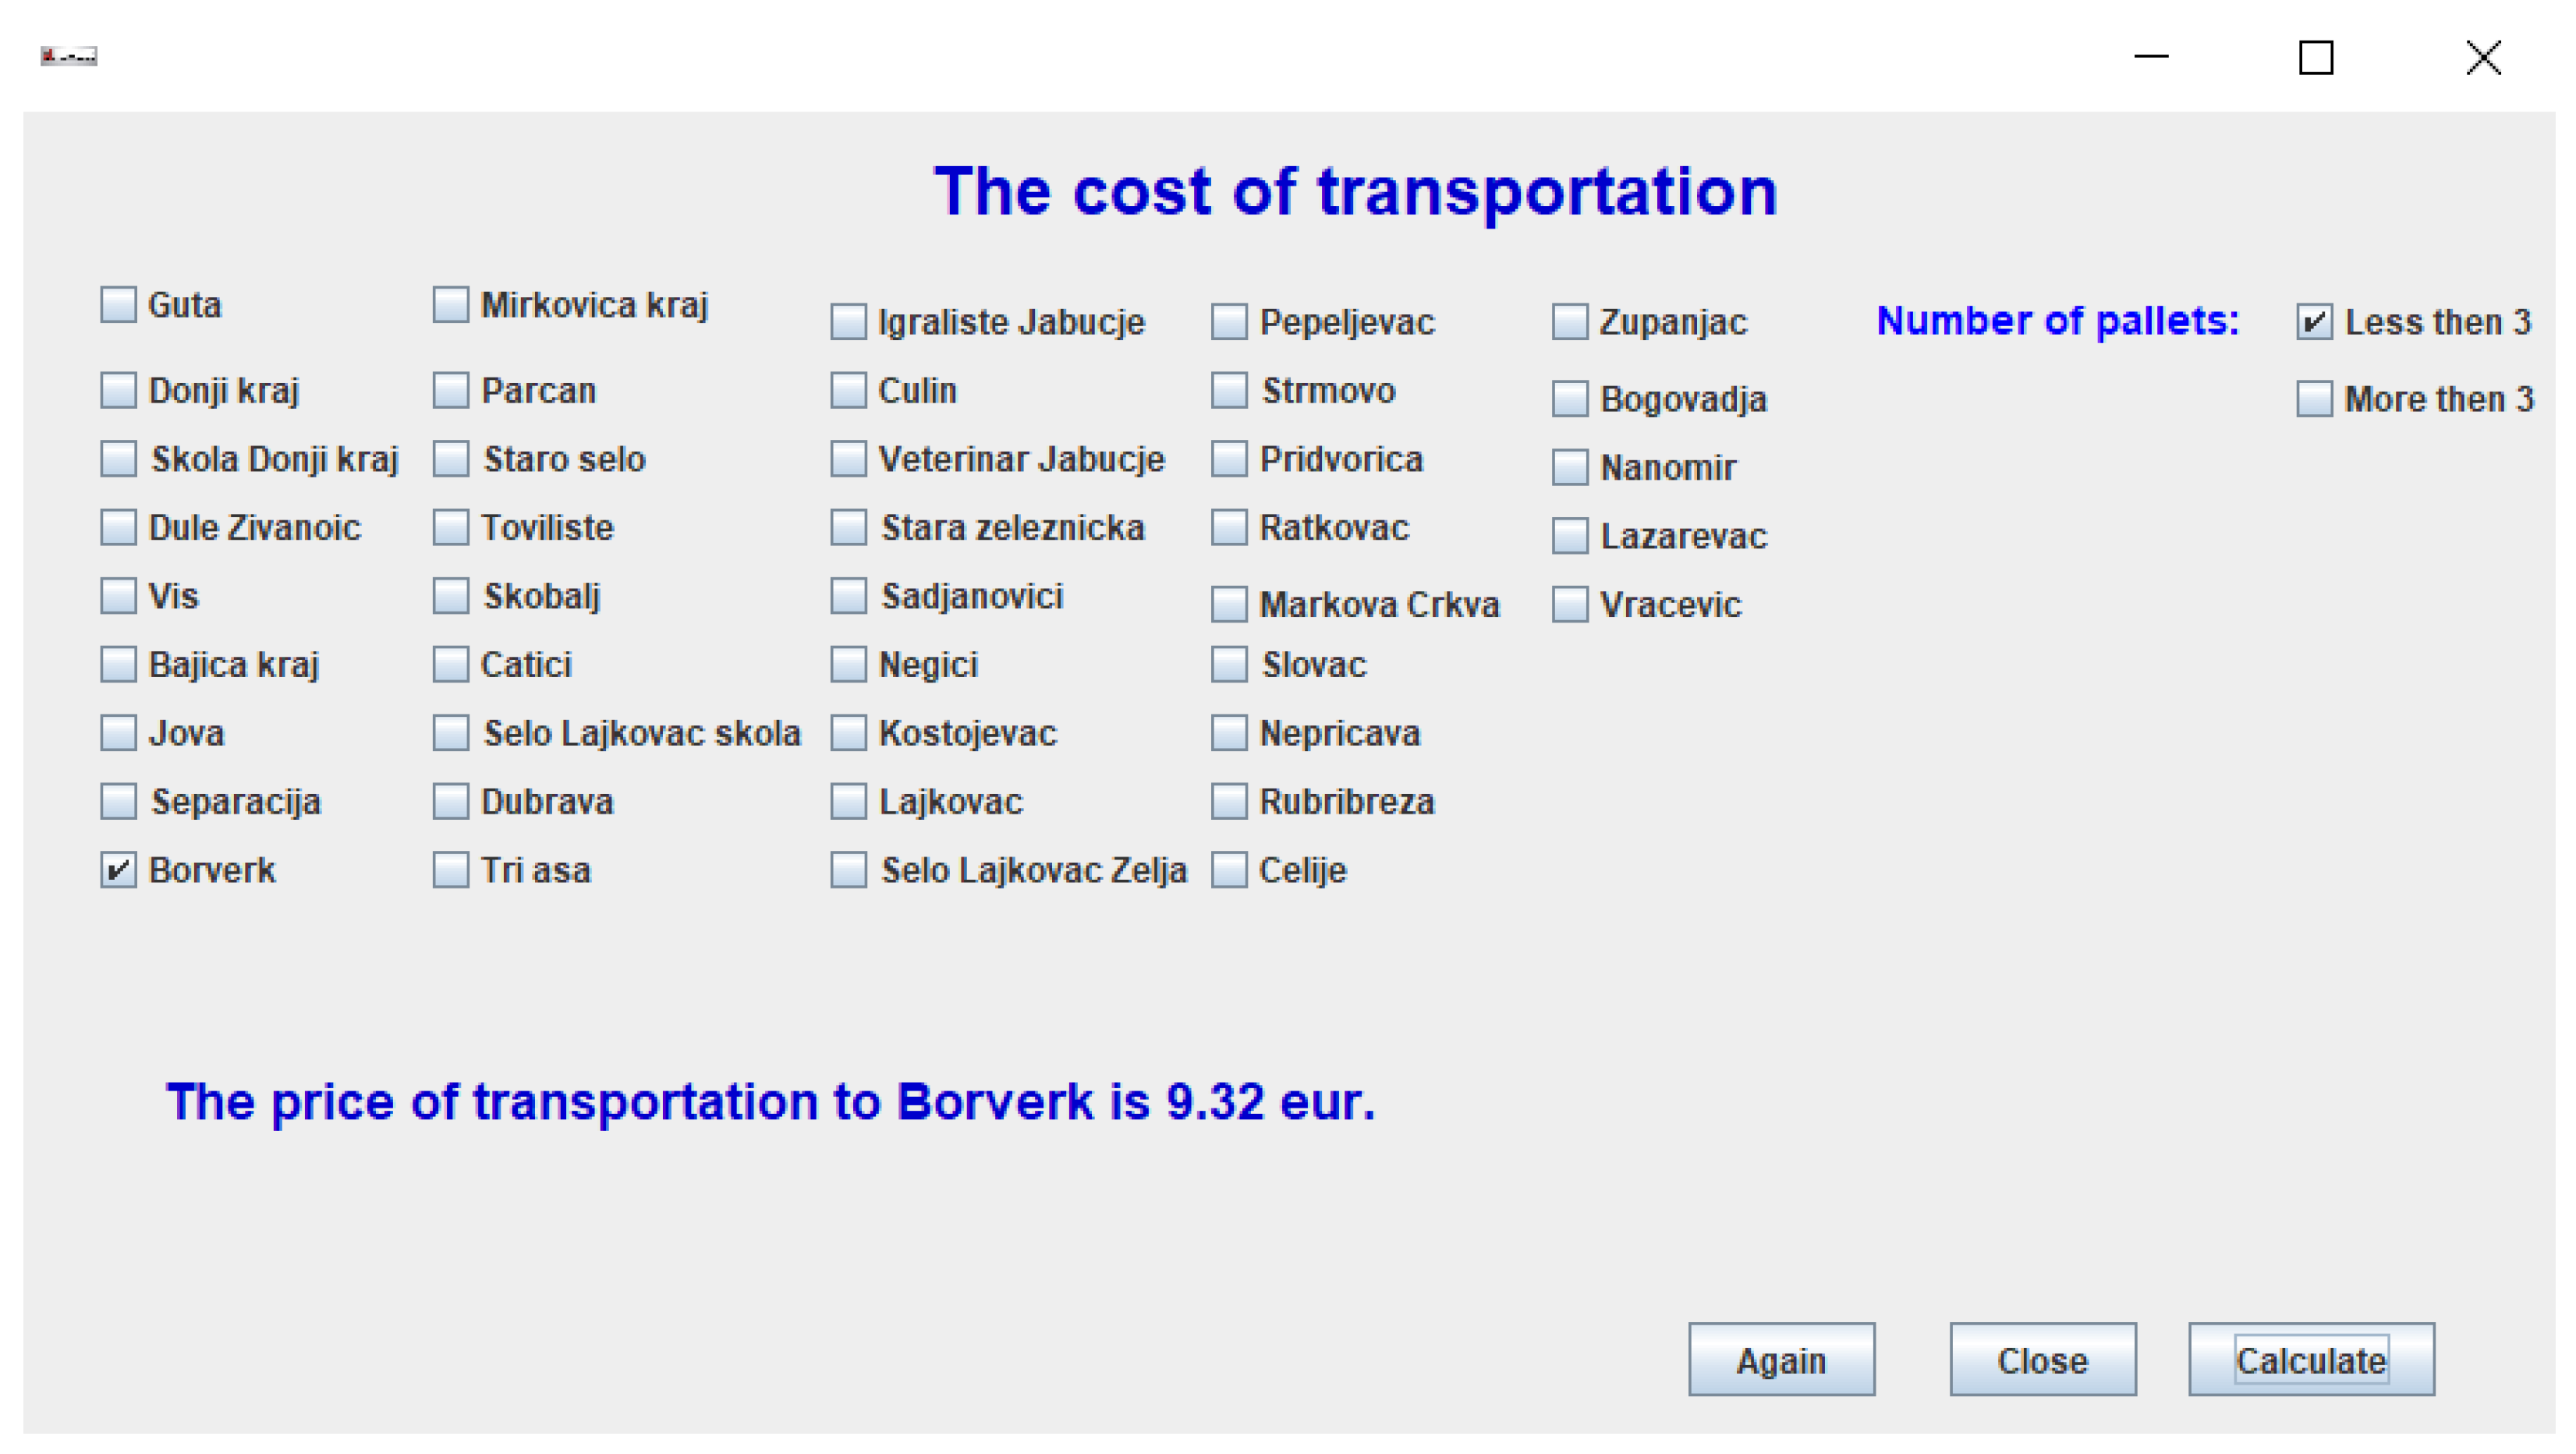This screenshot has width=2576, height=1454.
Task: Uncheck the Less then 3 option
Action: click(2313, 322)
